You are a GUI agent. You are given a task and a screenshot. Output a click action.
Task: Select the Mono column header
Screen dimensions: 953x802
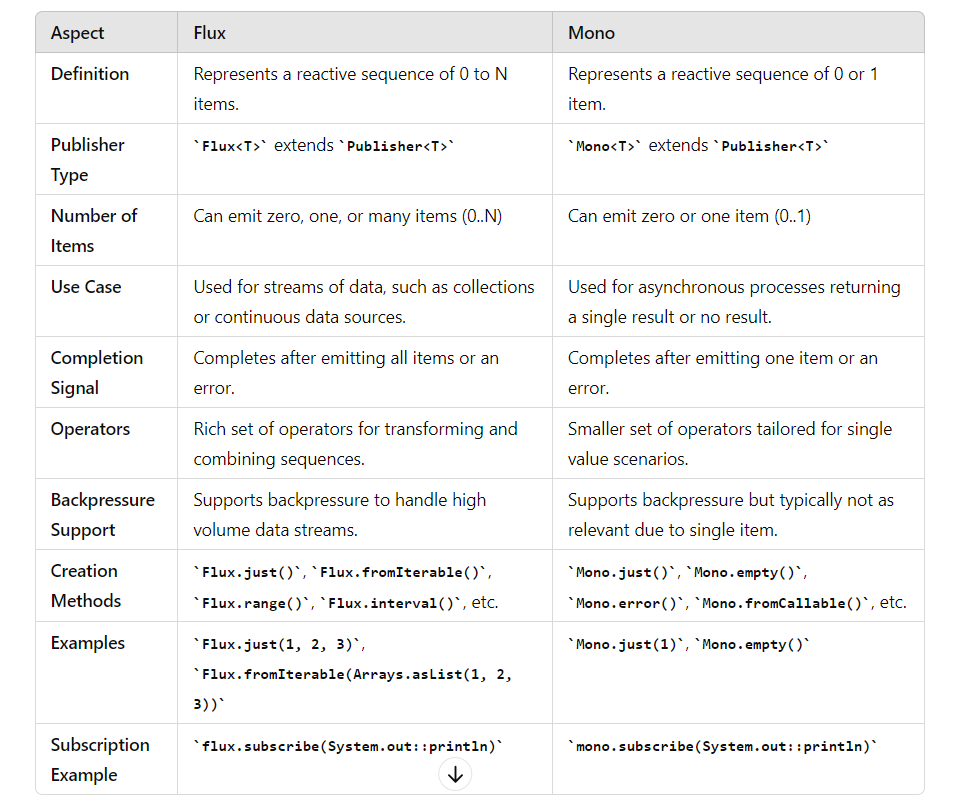pos(591,33)
